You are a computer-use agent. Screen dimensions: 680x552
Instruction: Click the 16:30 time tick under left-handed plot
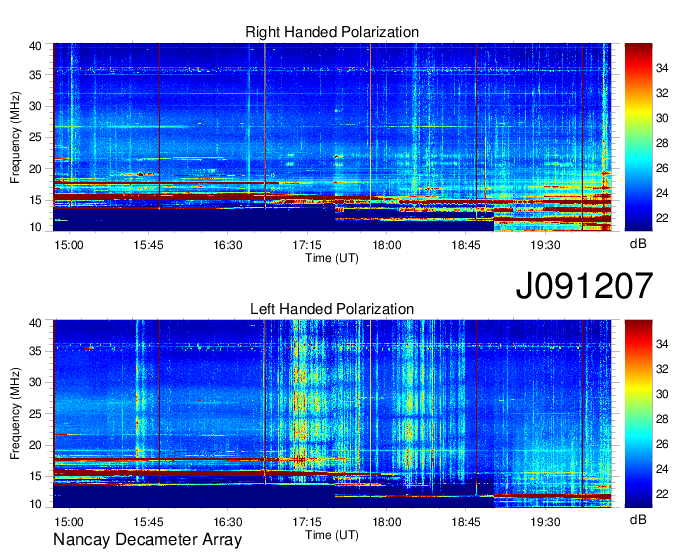point(228,522)
